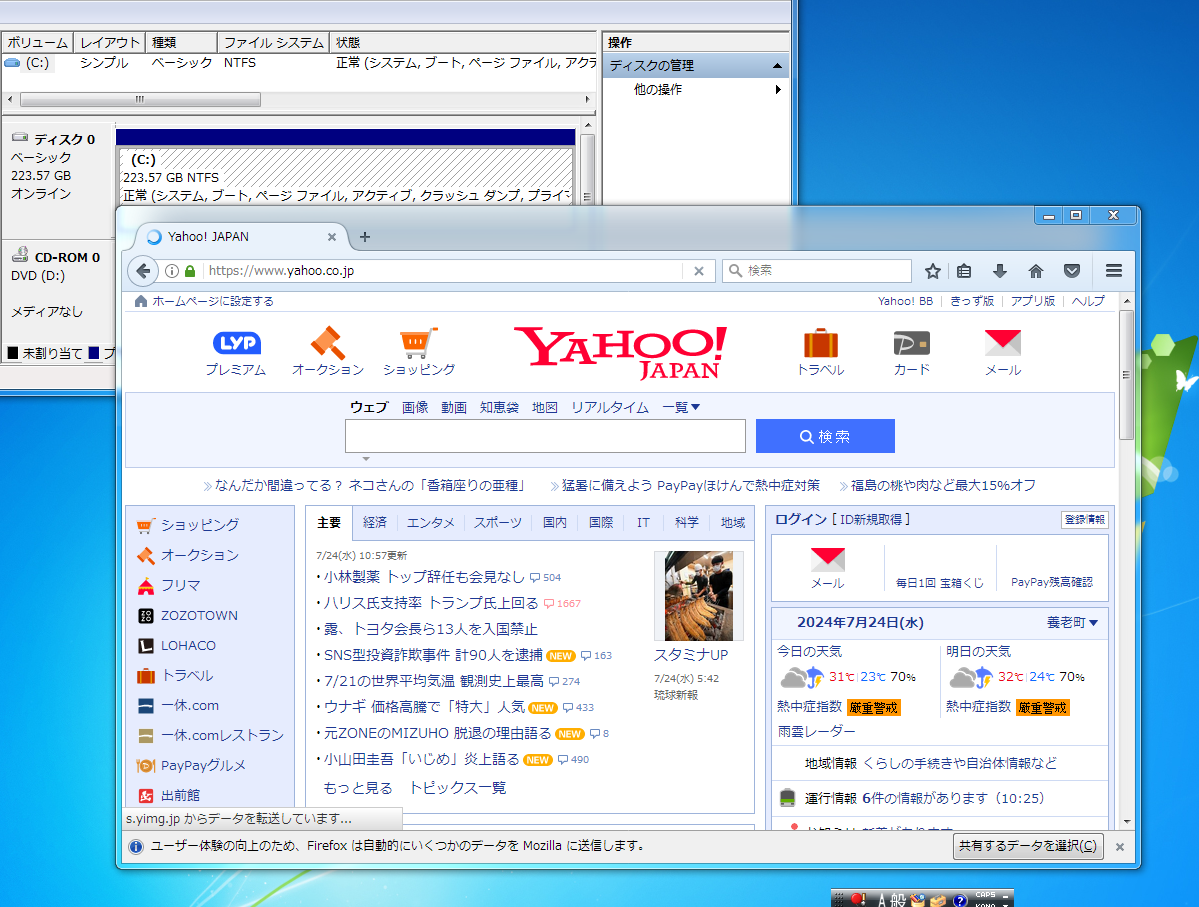The image size is (1199, 907).
Task: Open 養老町 location dropdown in weather
Action: [1072, 623]
